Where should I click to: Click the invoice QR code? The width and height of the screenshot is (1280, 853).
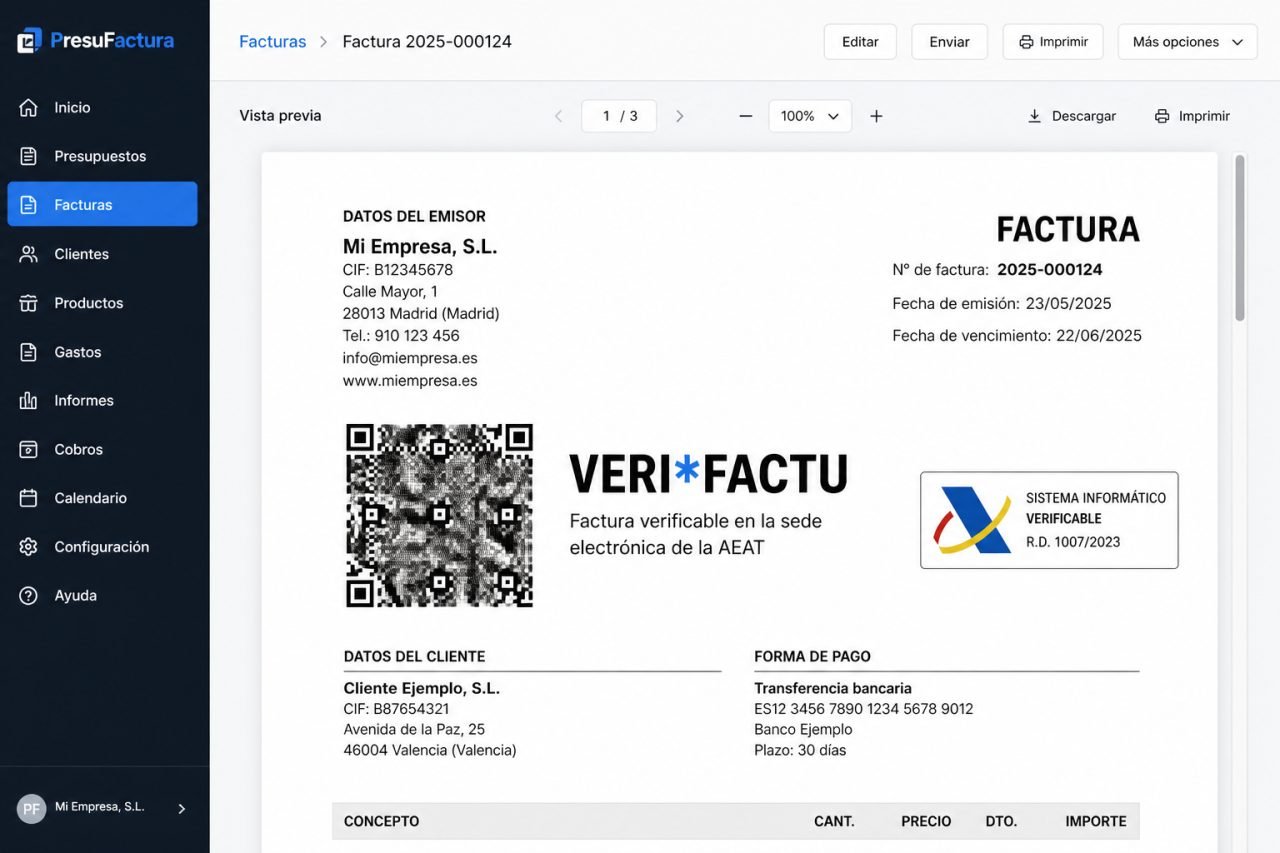(439, 515)
